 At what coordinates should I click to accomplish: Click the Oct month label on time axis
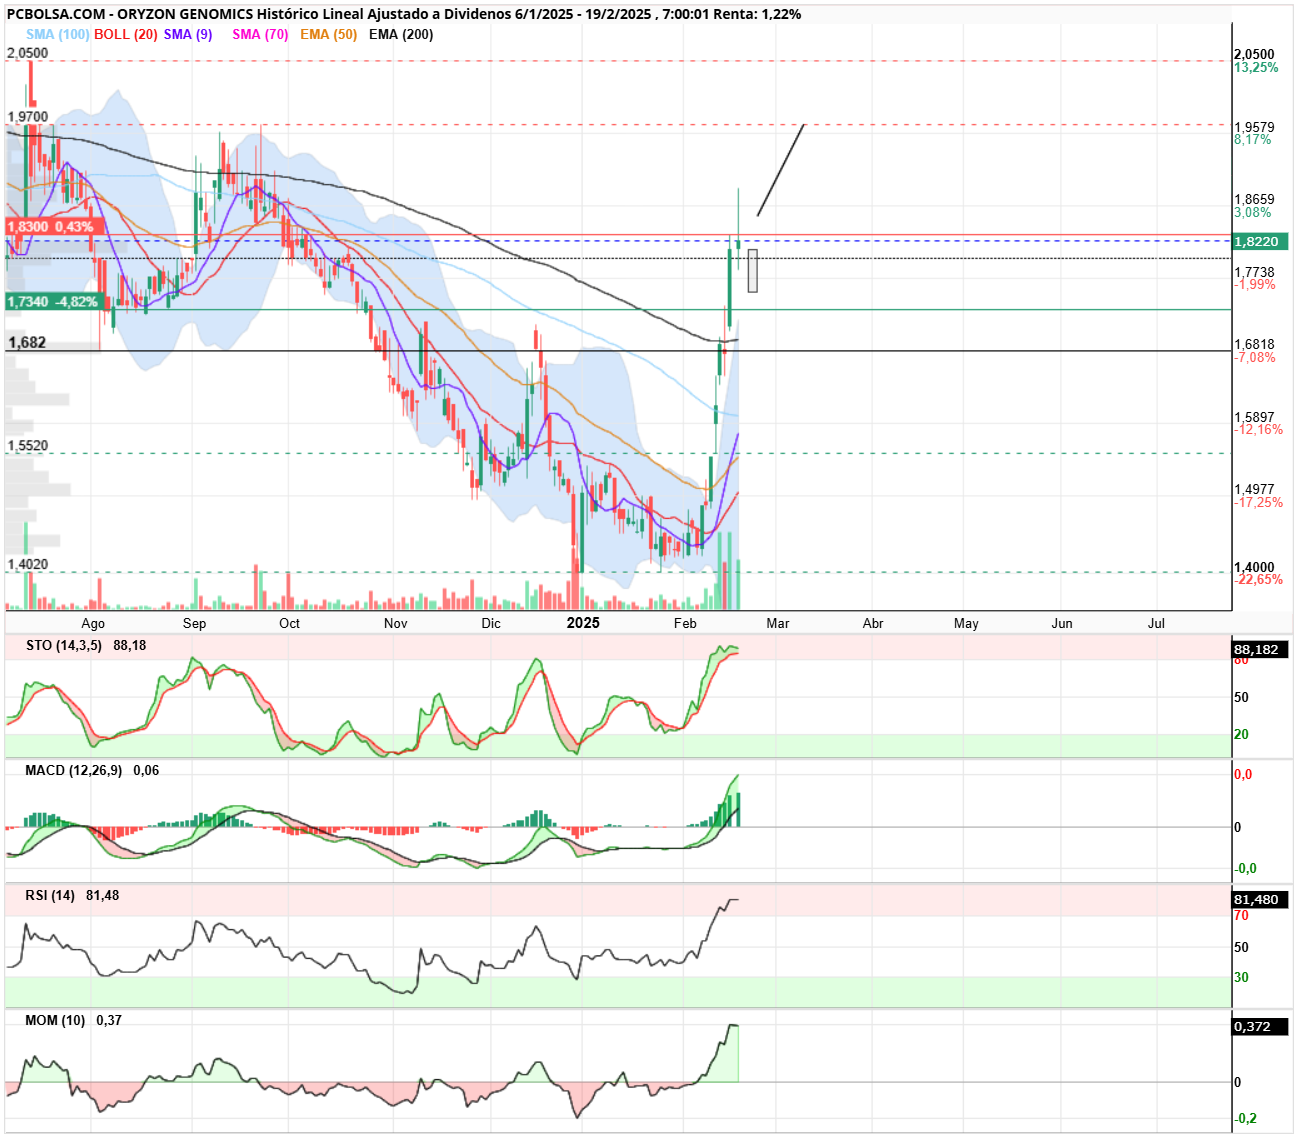289,623
